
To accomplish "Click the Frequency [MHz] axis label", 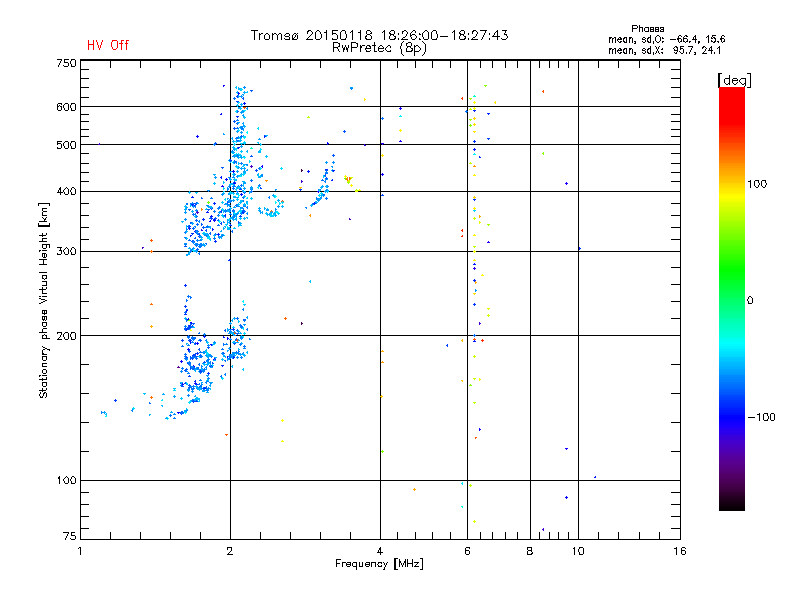I will (379, 564).
